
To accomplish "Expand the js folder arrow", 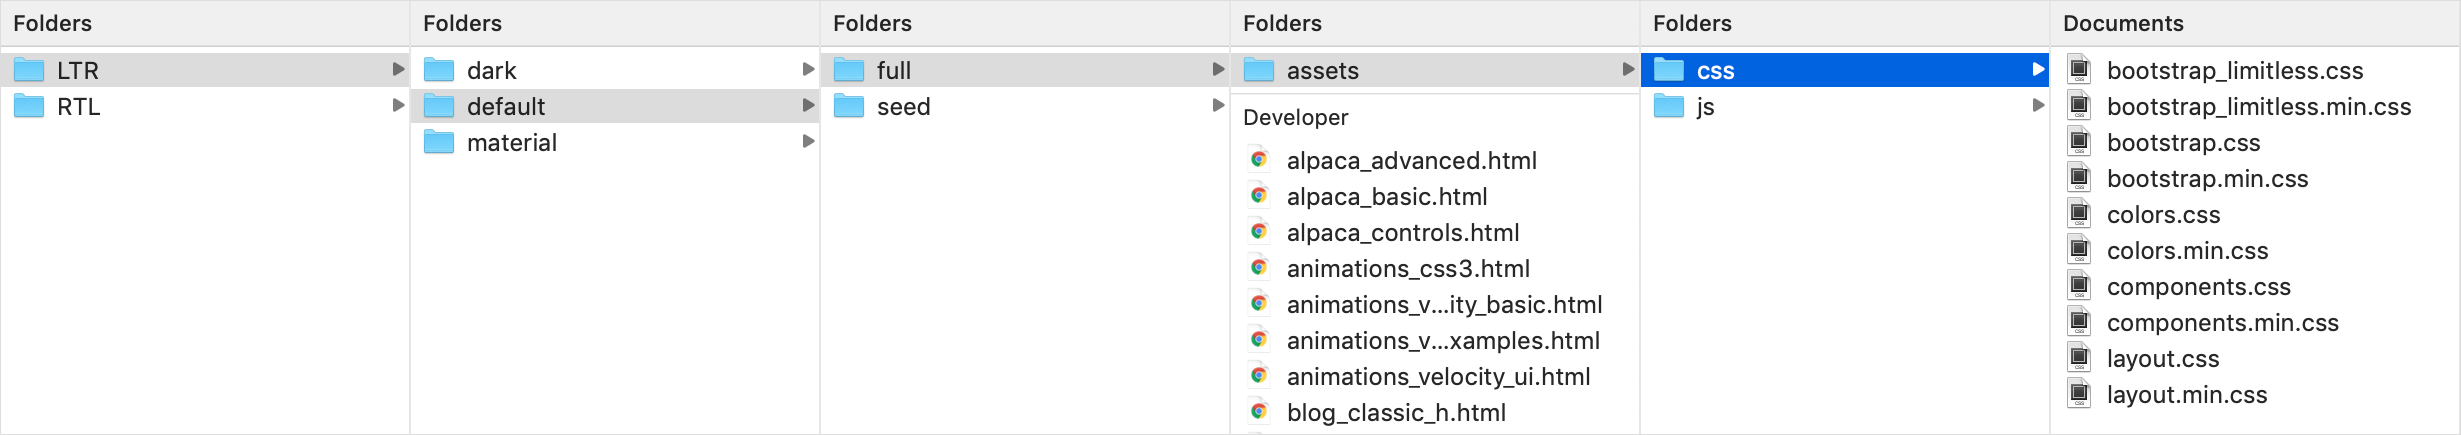I will tap(2038, 105).
